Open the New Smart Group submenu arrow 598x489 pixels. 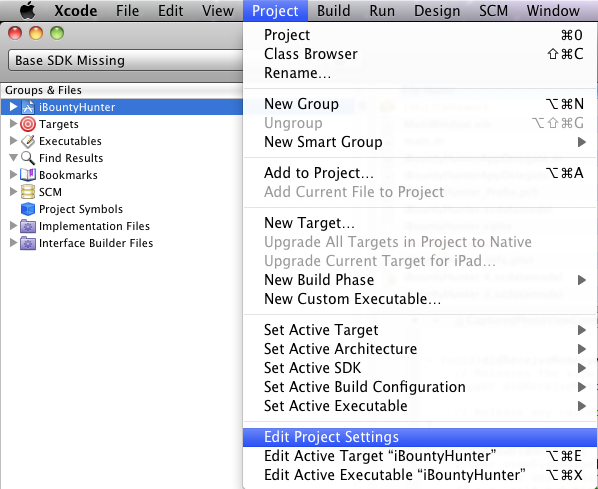click(581, 142)
